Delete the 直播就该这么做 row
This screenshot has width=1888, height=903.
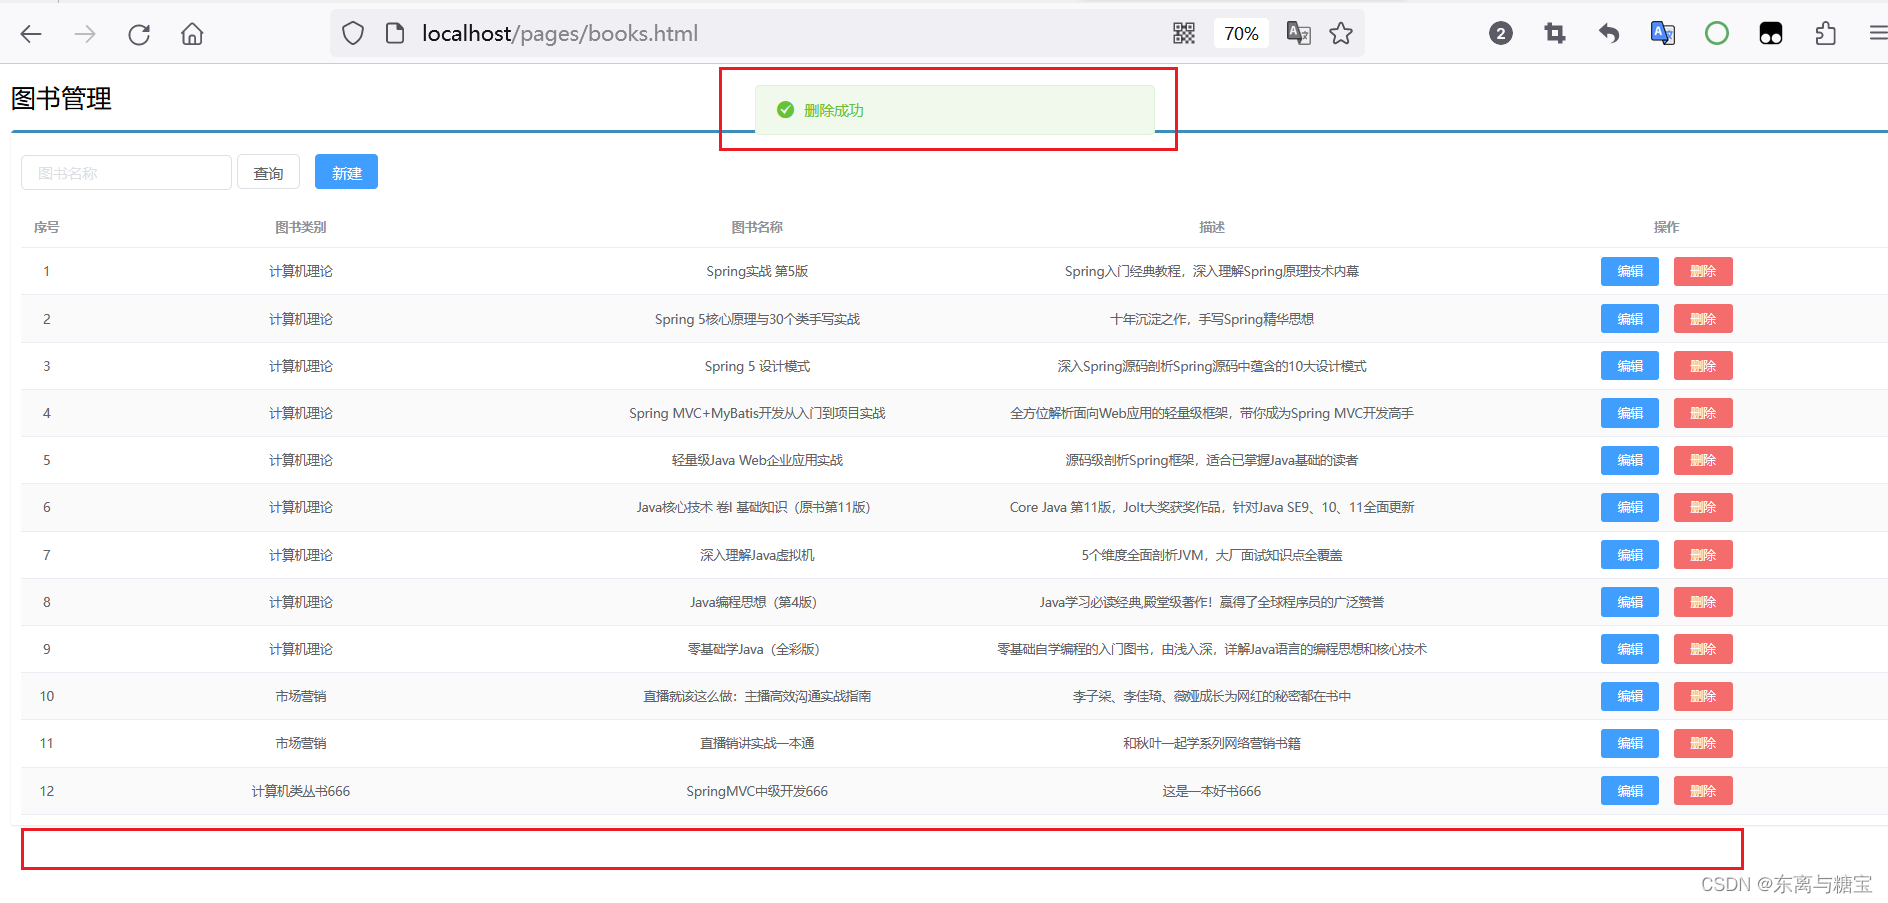pyautogui.click(x=1703, y=696)
